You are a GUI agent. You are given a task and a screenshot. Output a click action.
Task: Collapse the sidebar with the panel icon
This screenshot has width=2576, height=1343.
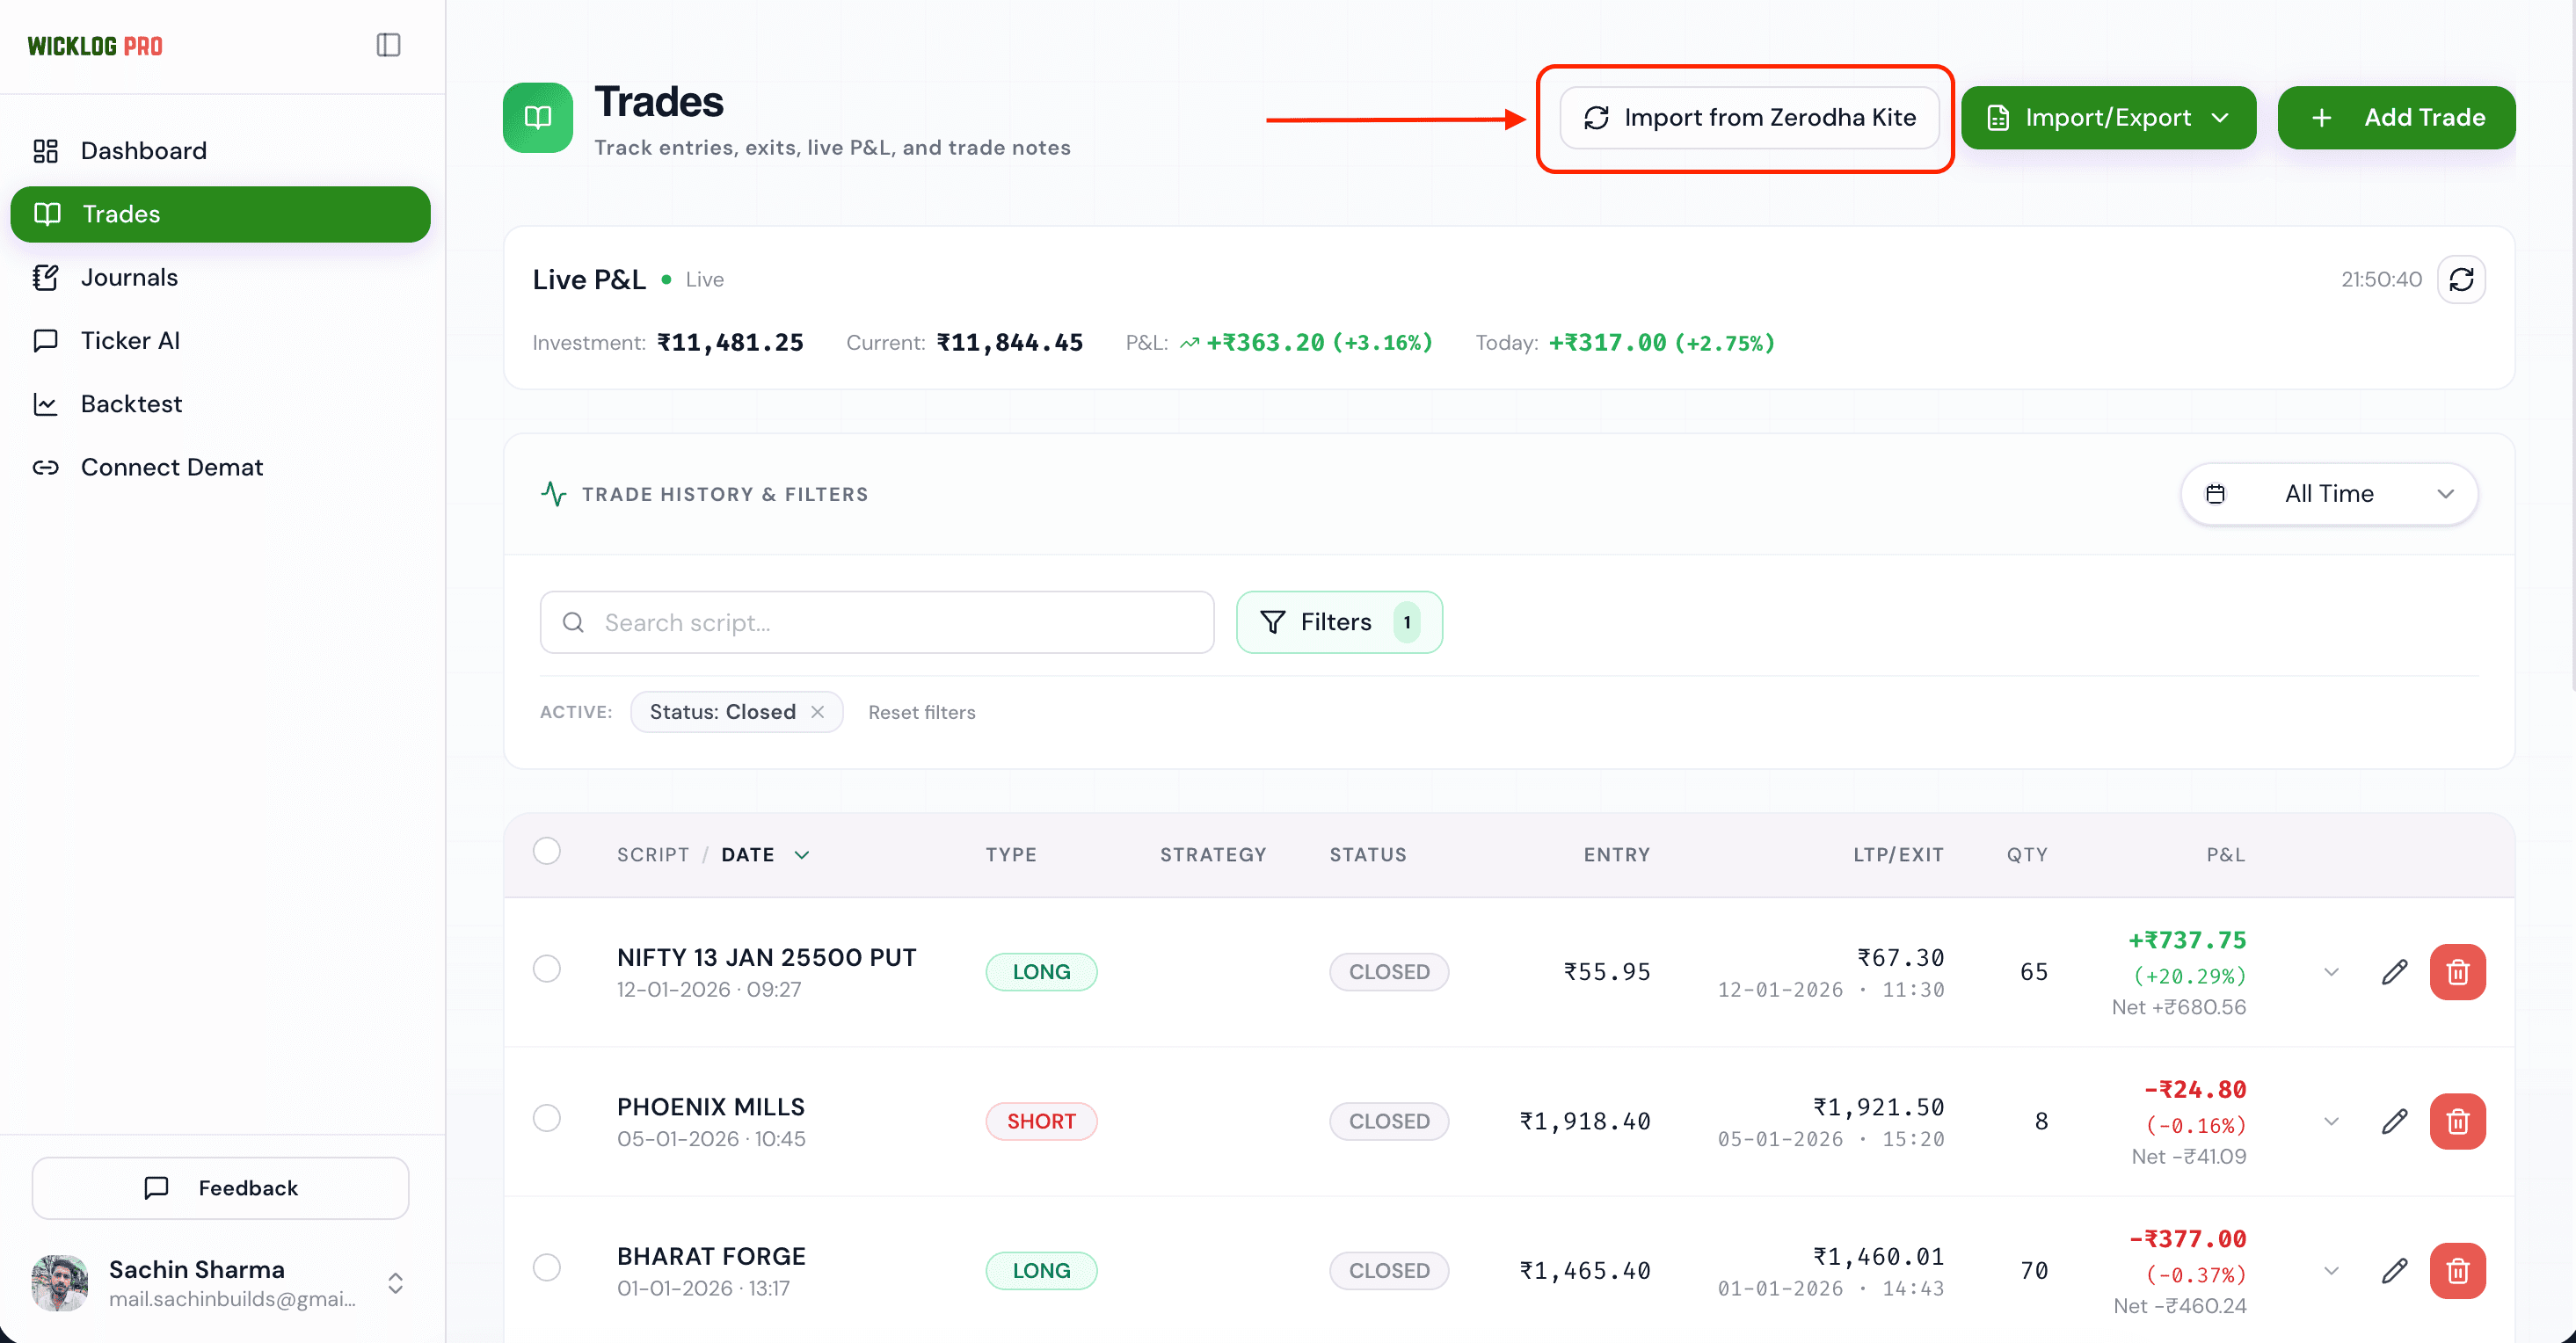click(x=388, y=45)
